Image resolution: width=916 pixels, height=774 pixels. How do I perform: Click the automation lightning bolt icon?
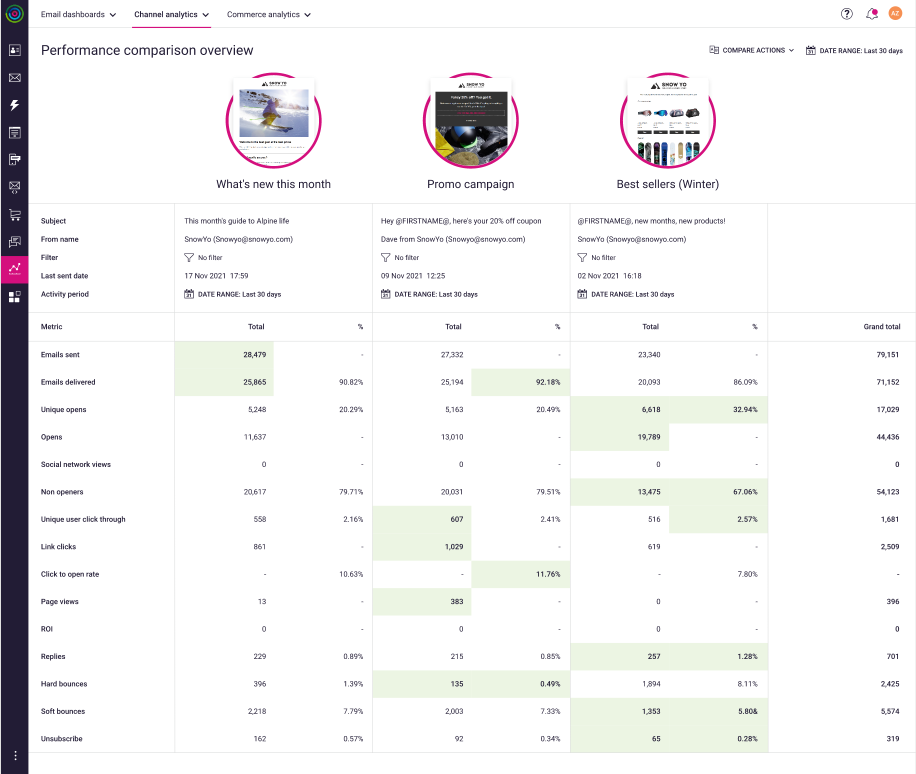tap(13, 104)
